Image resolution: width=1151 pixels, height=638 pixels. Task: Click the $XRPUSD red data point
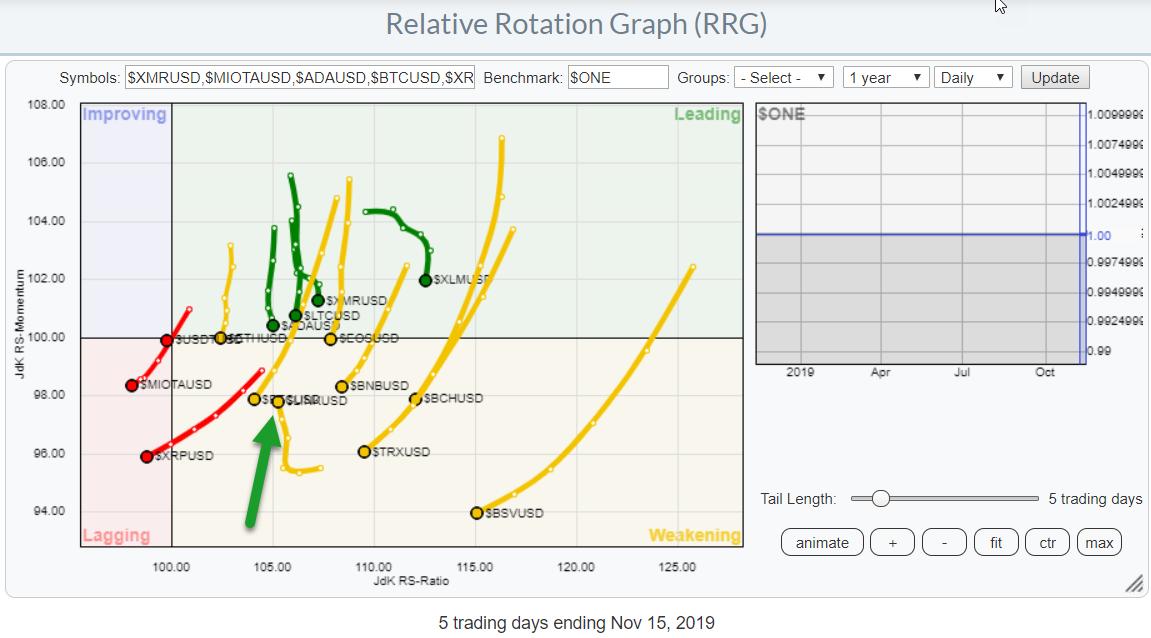(x=147, y=456)
